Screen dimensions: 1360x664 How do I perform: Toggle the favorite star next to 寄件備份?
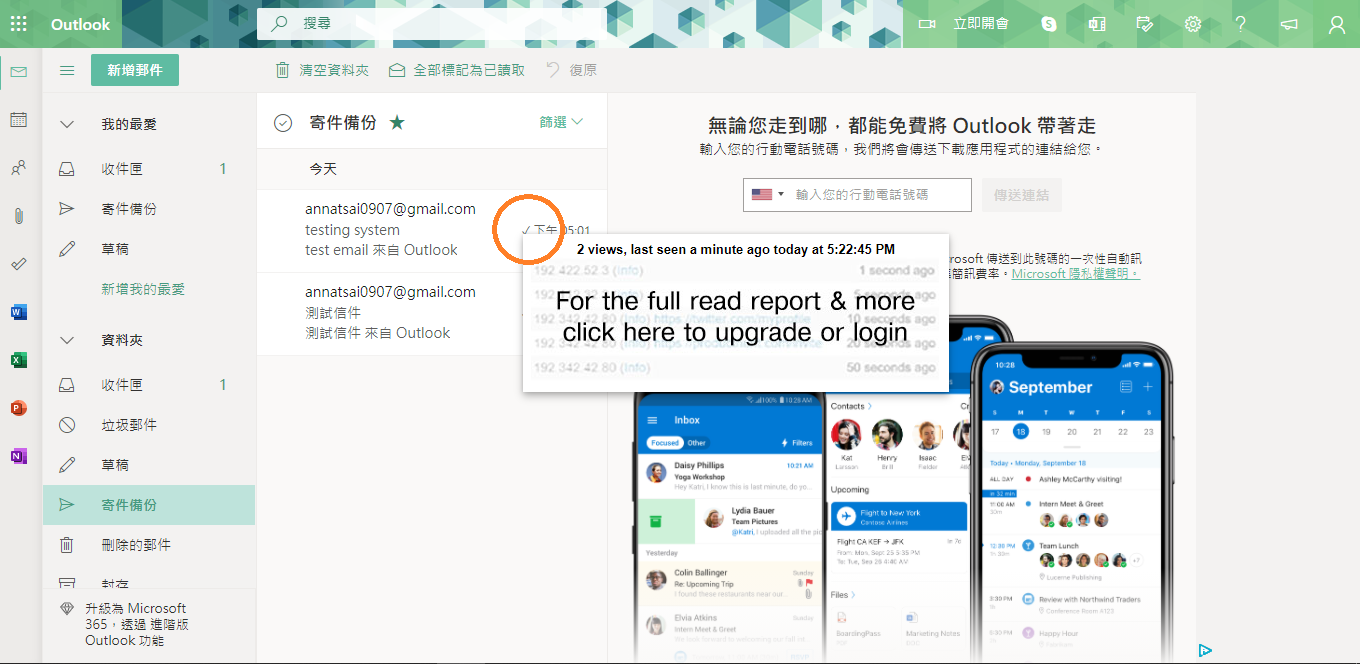pyautogui.click(x=397, y=122)
